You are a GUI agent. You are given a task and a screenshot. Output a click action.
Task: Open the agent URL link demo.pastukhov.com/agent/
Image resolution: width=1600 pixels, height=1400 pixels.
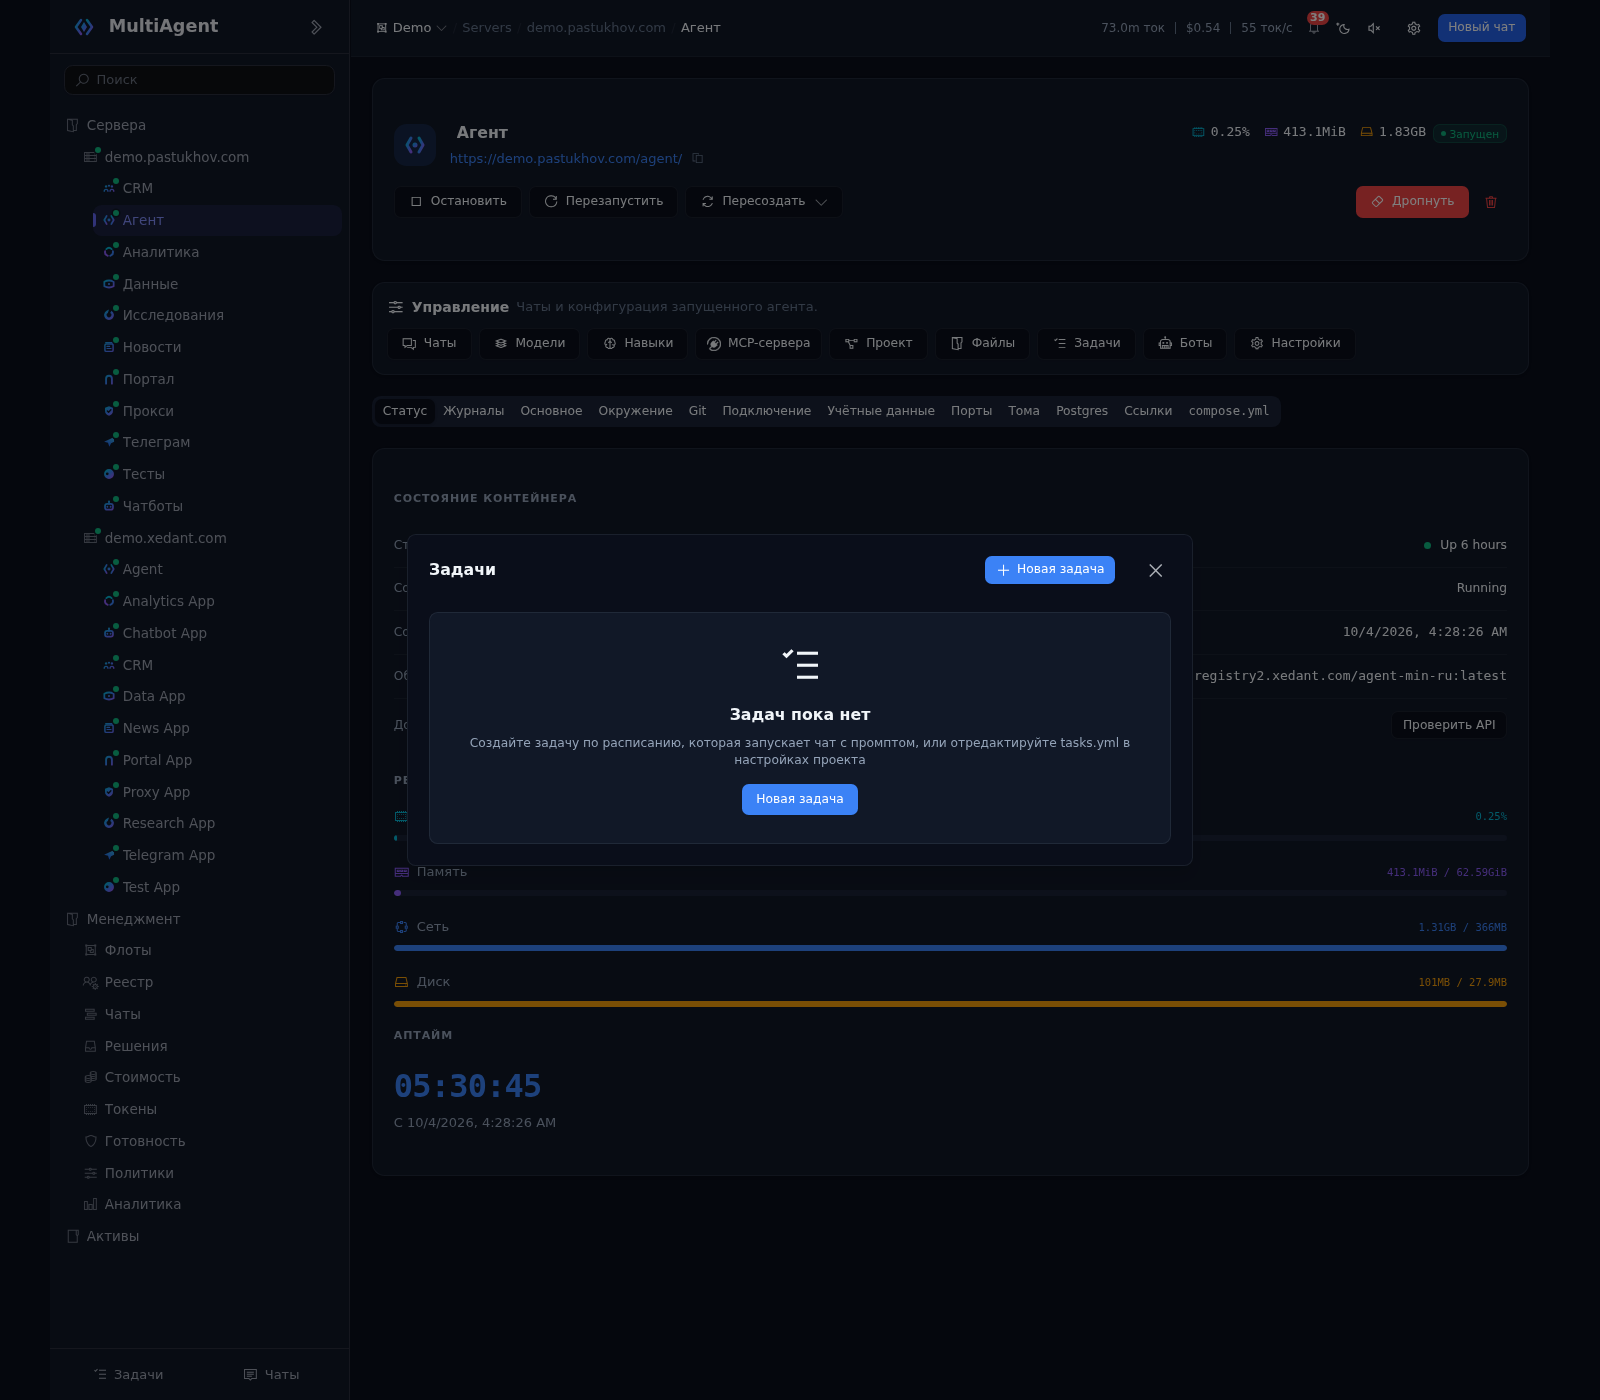(566, 159)
